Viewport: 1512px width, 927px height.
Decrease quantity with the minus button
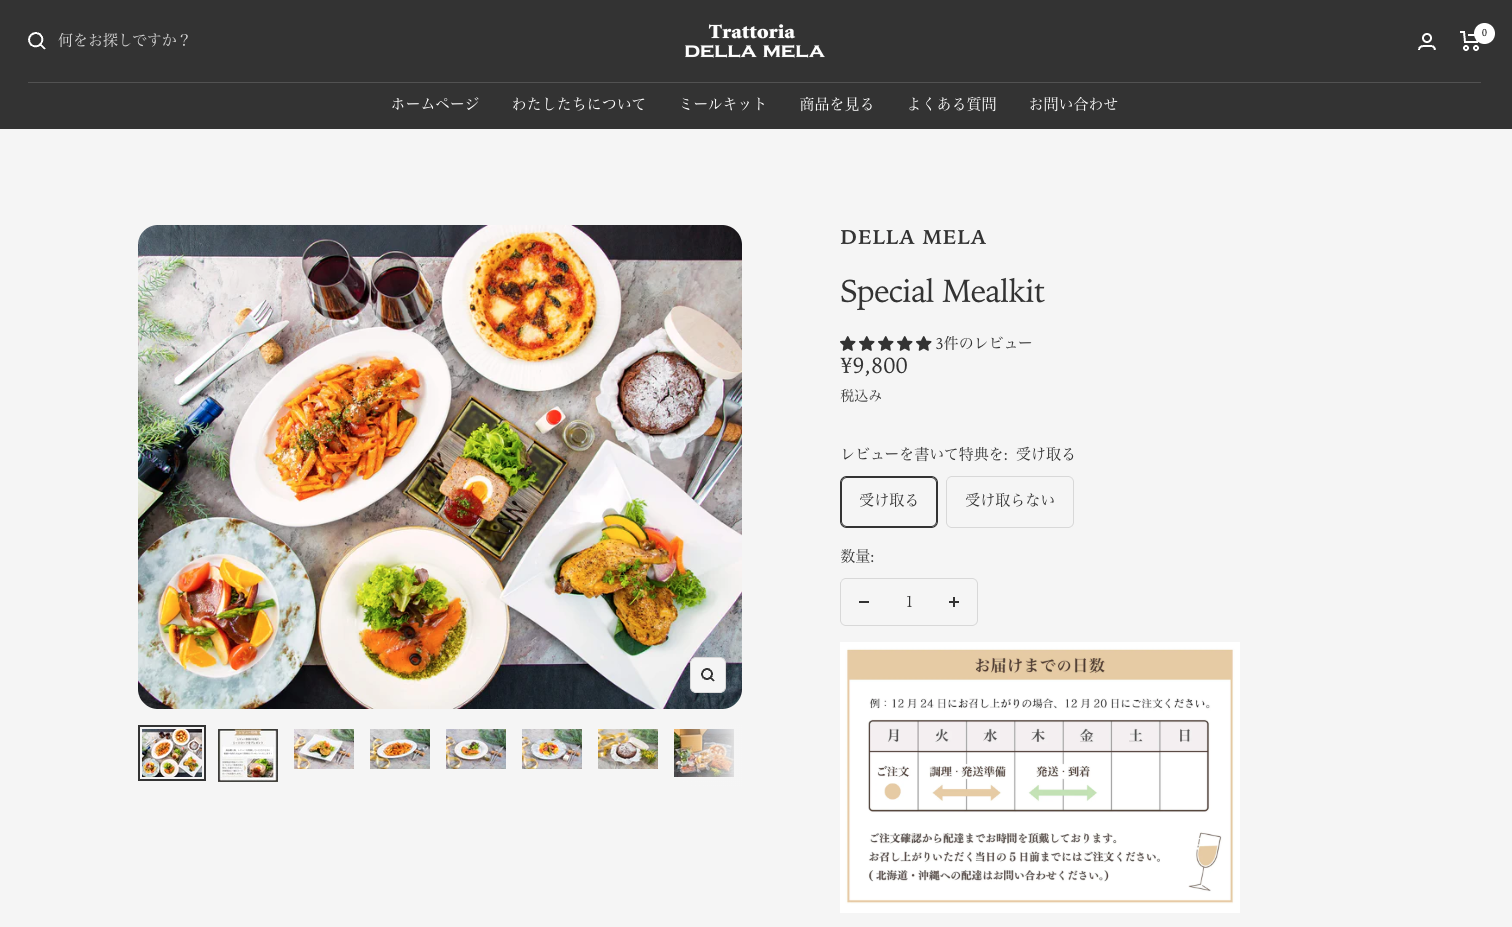(864, 602)
